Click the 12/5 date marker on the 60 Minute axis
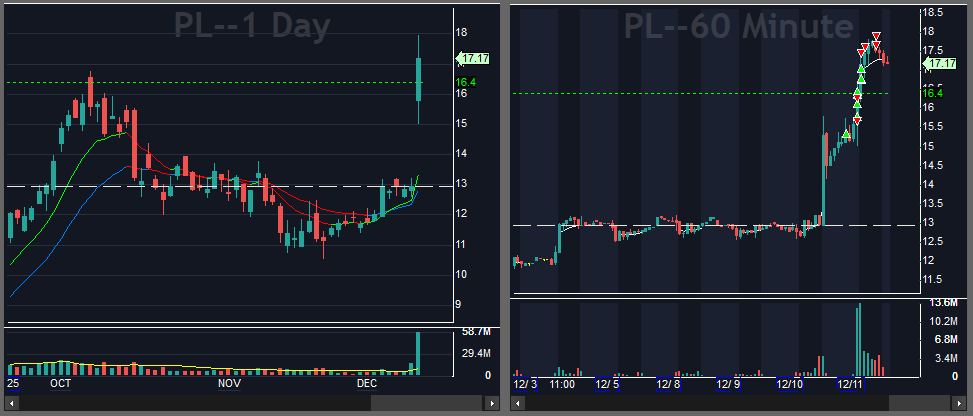 607,384
